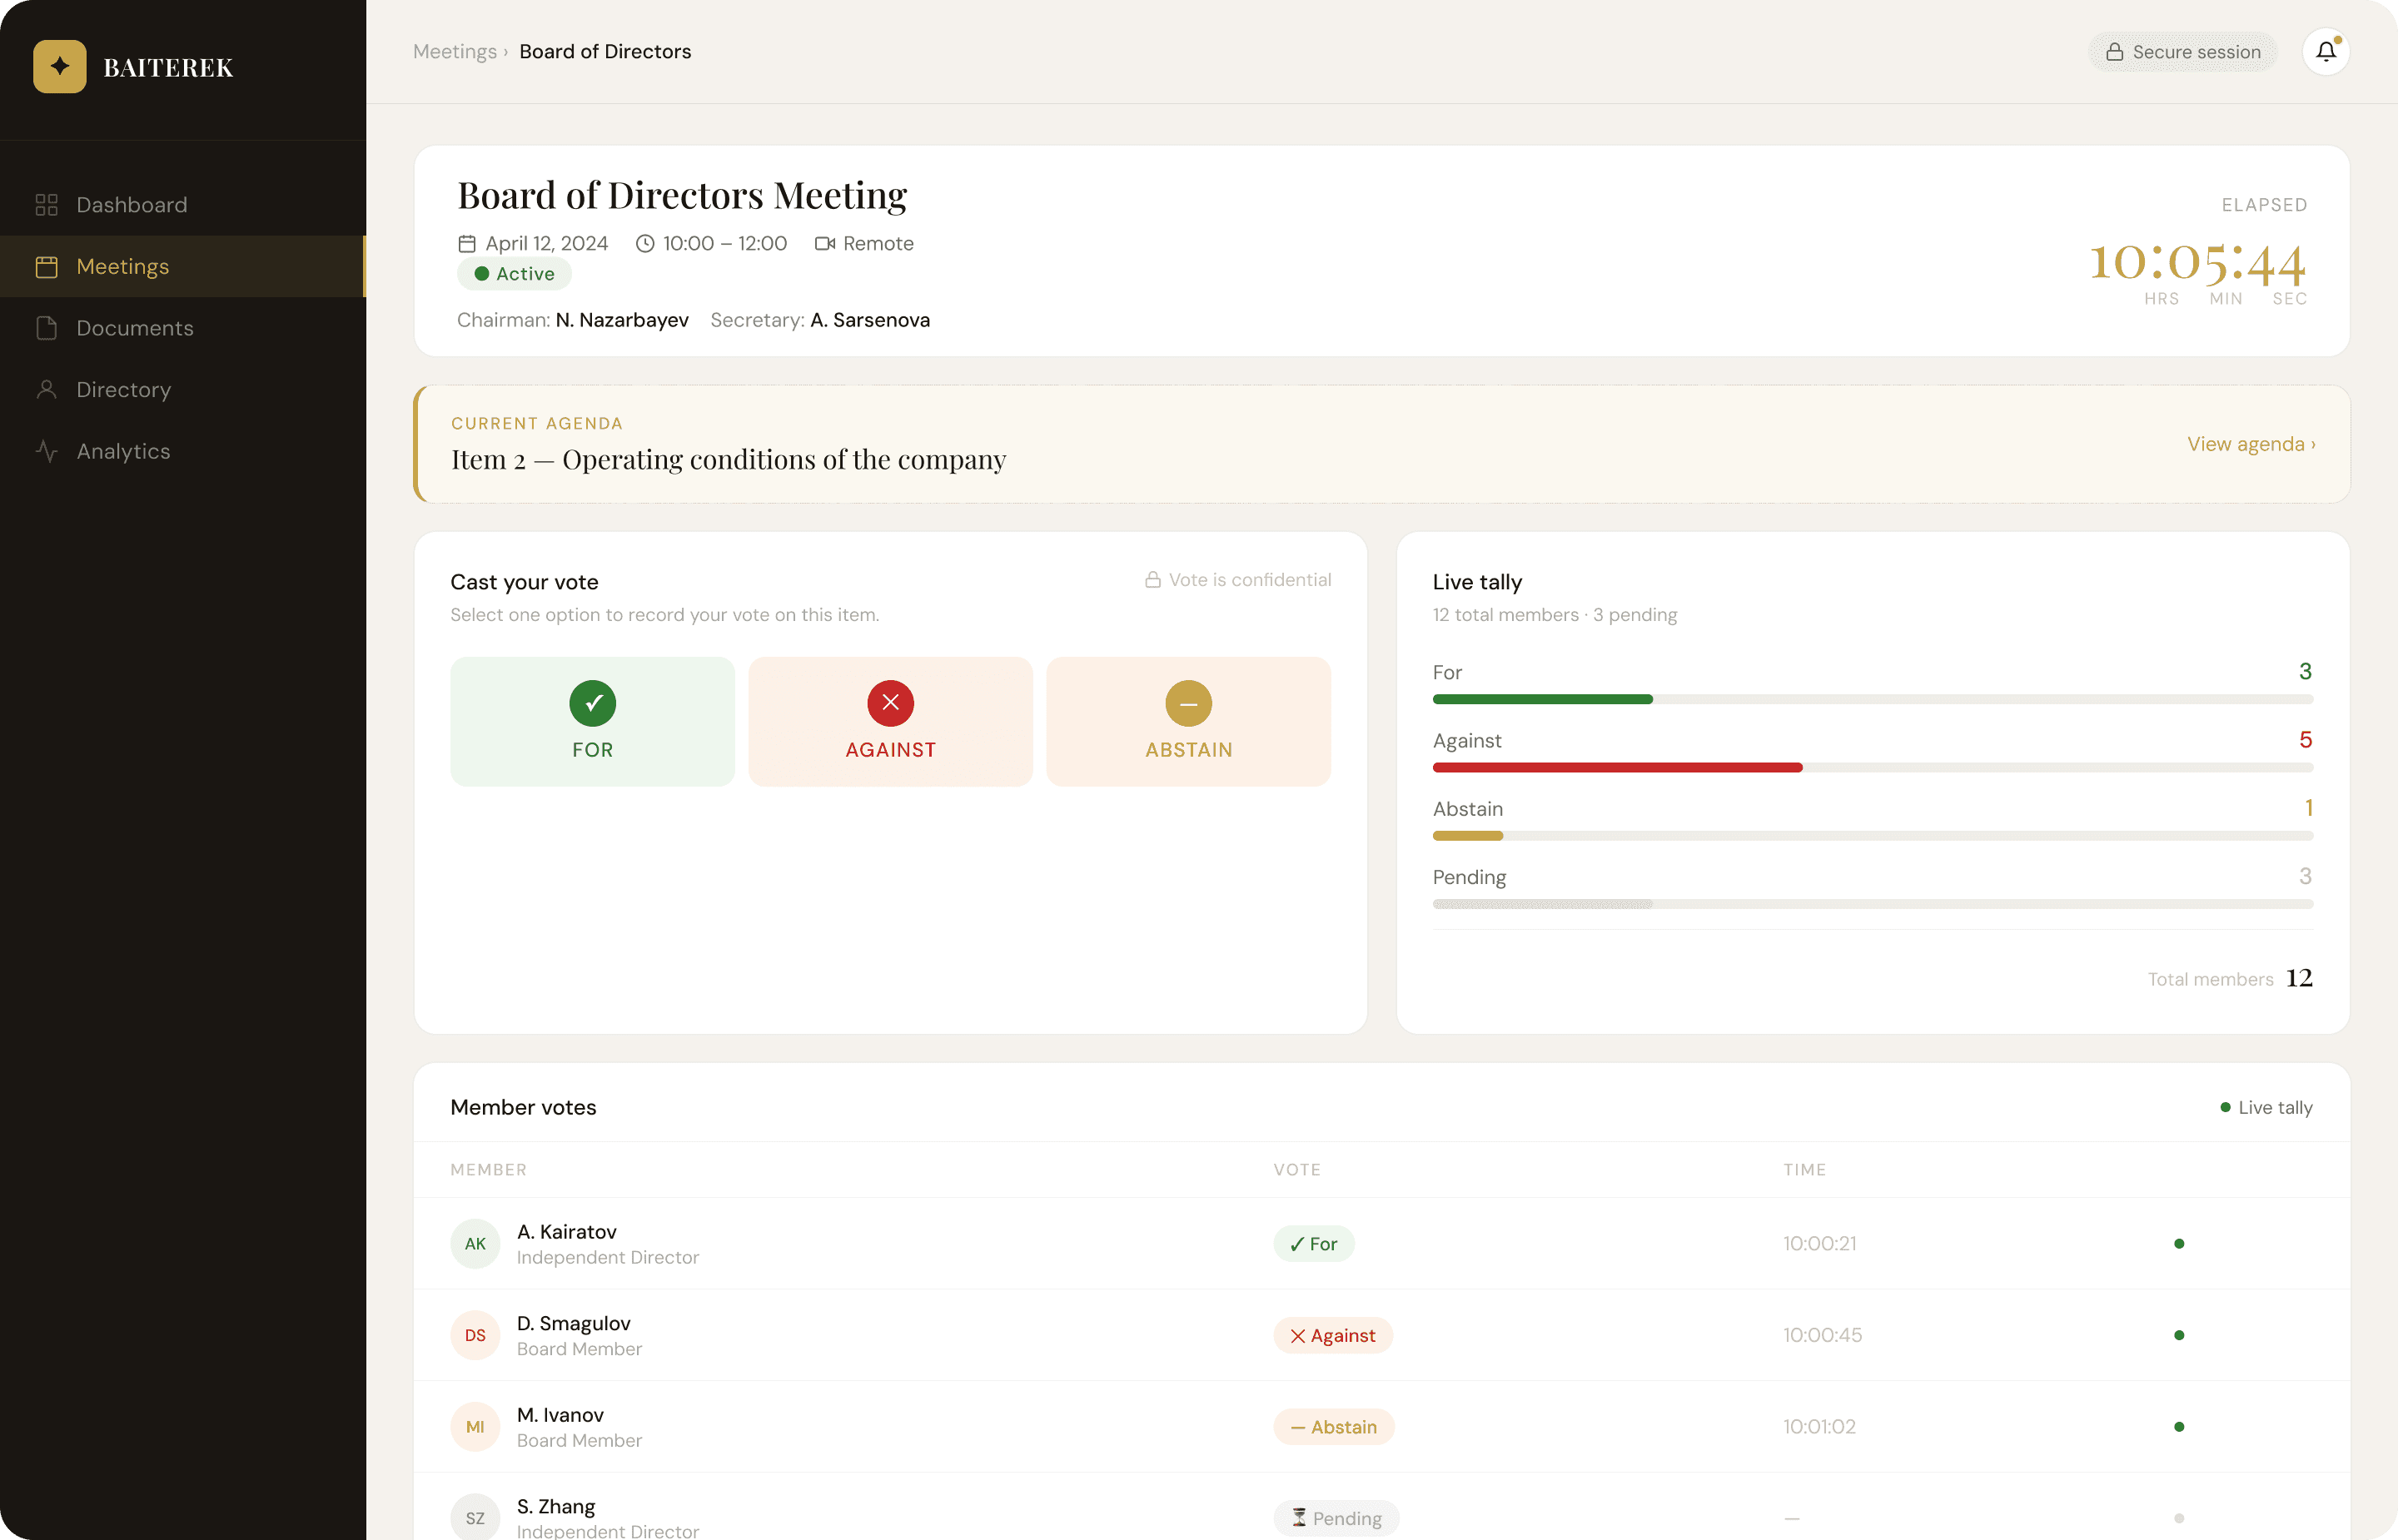Vote FOR on the current item
The image size is (2398, 1540).
(592, 721)
